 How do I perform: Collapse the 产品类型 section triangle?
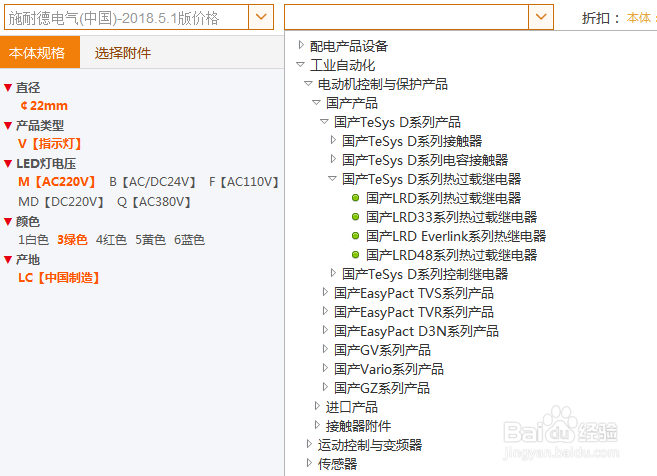coord(8,125)
